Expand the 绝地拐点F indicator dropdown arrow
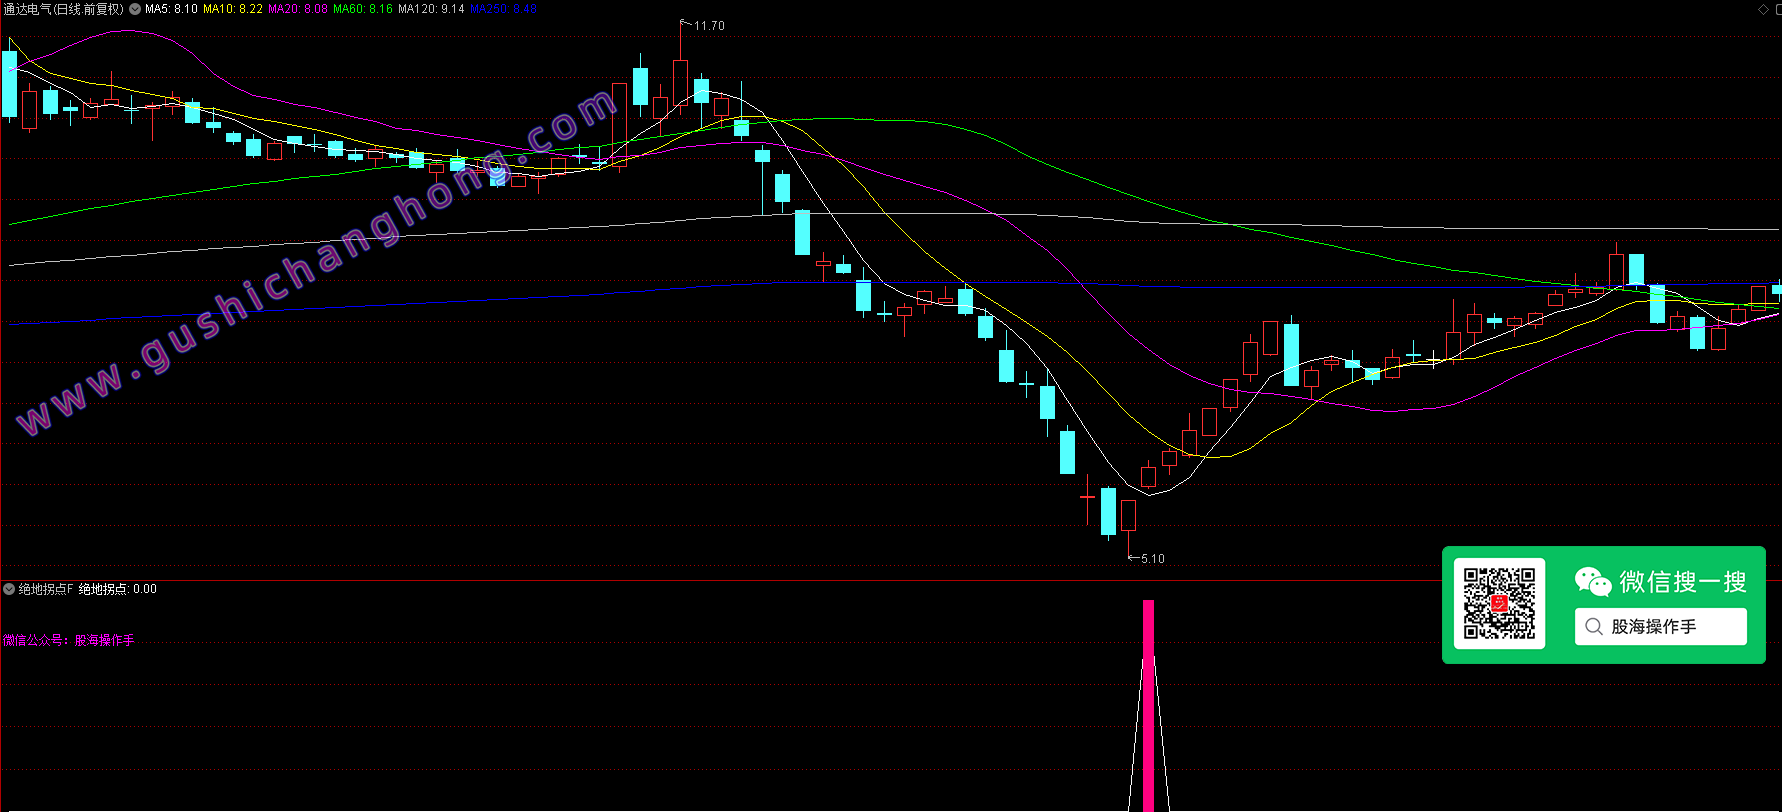1782x812 pixels. point(9,589)
